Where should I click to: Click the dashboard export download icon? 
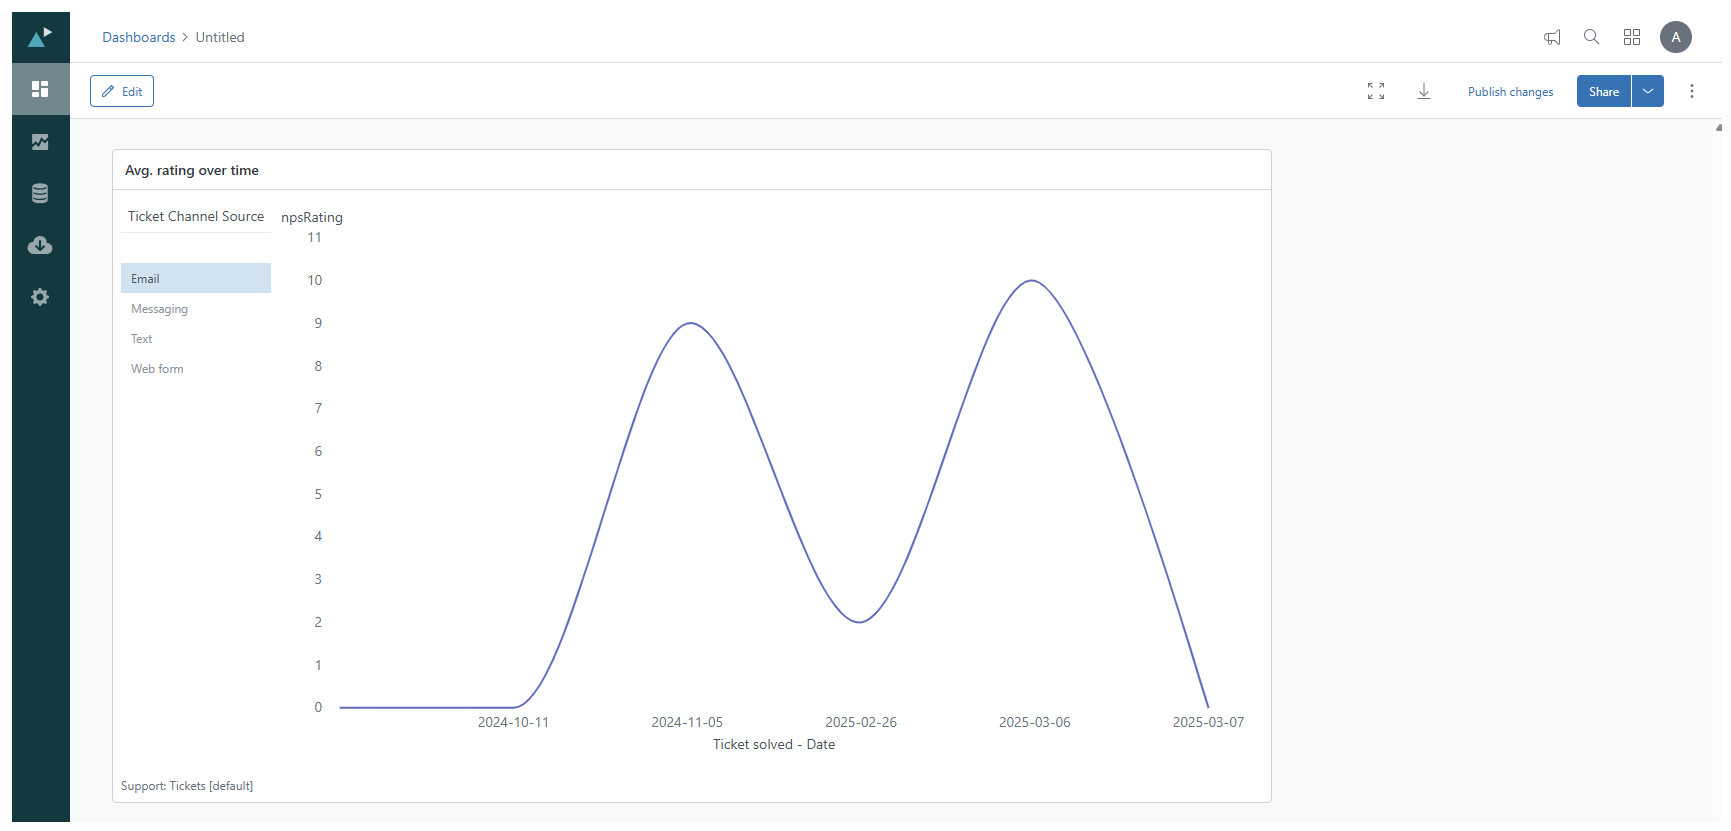pos(1424,91)
